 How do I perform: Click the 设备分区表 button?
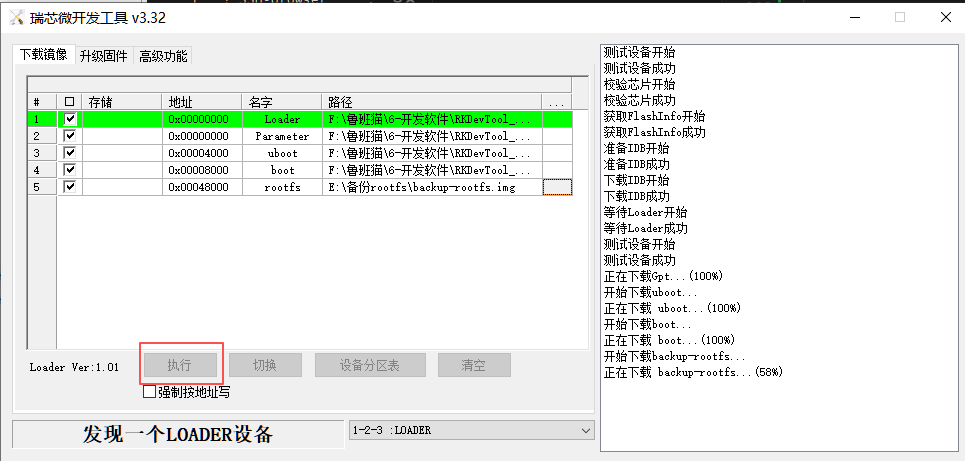point(370,365)
